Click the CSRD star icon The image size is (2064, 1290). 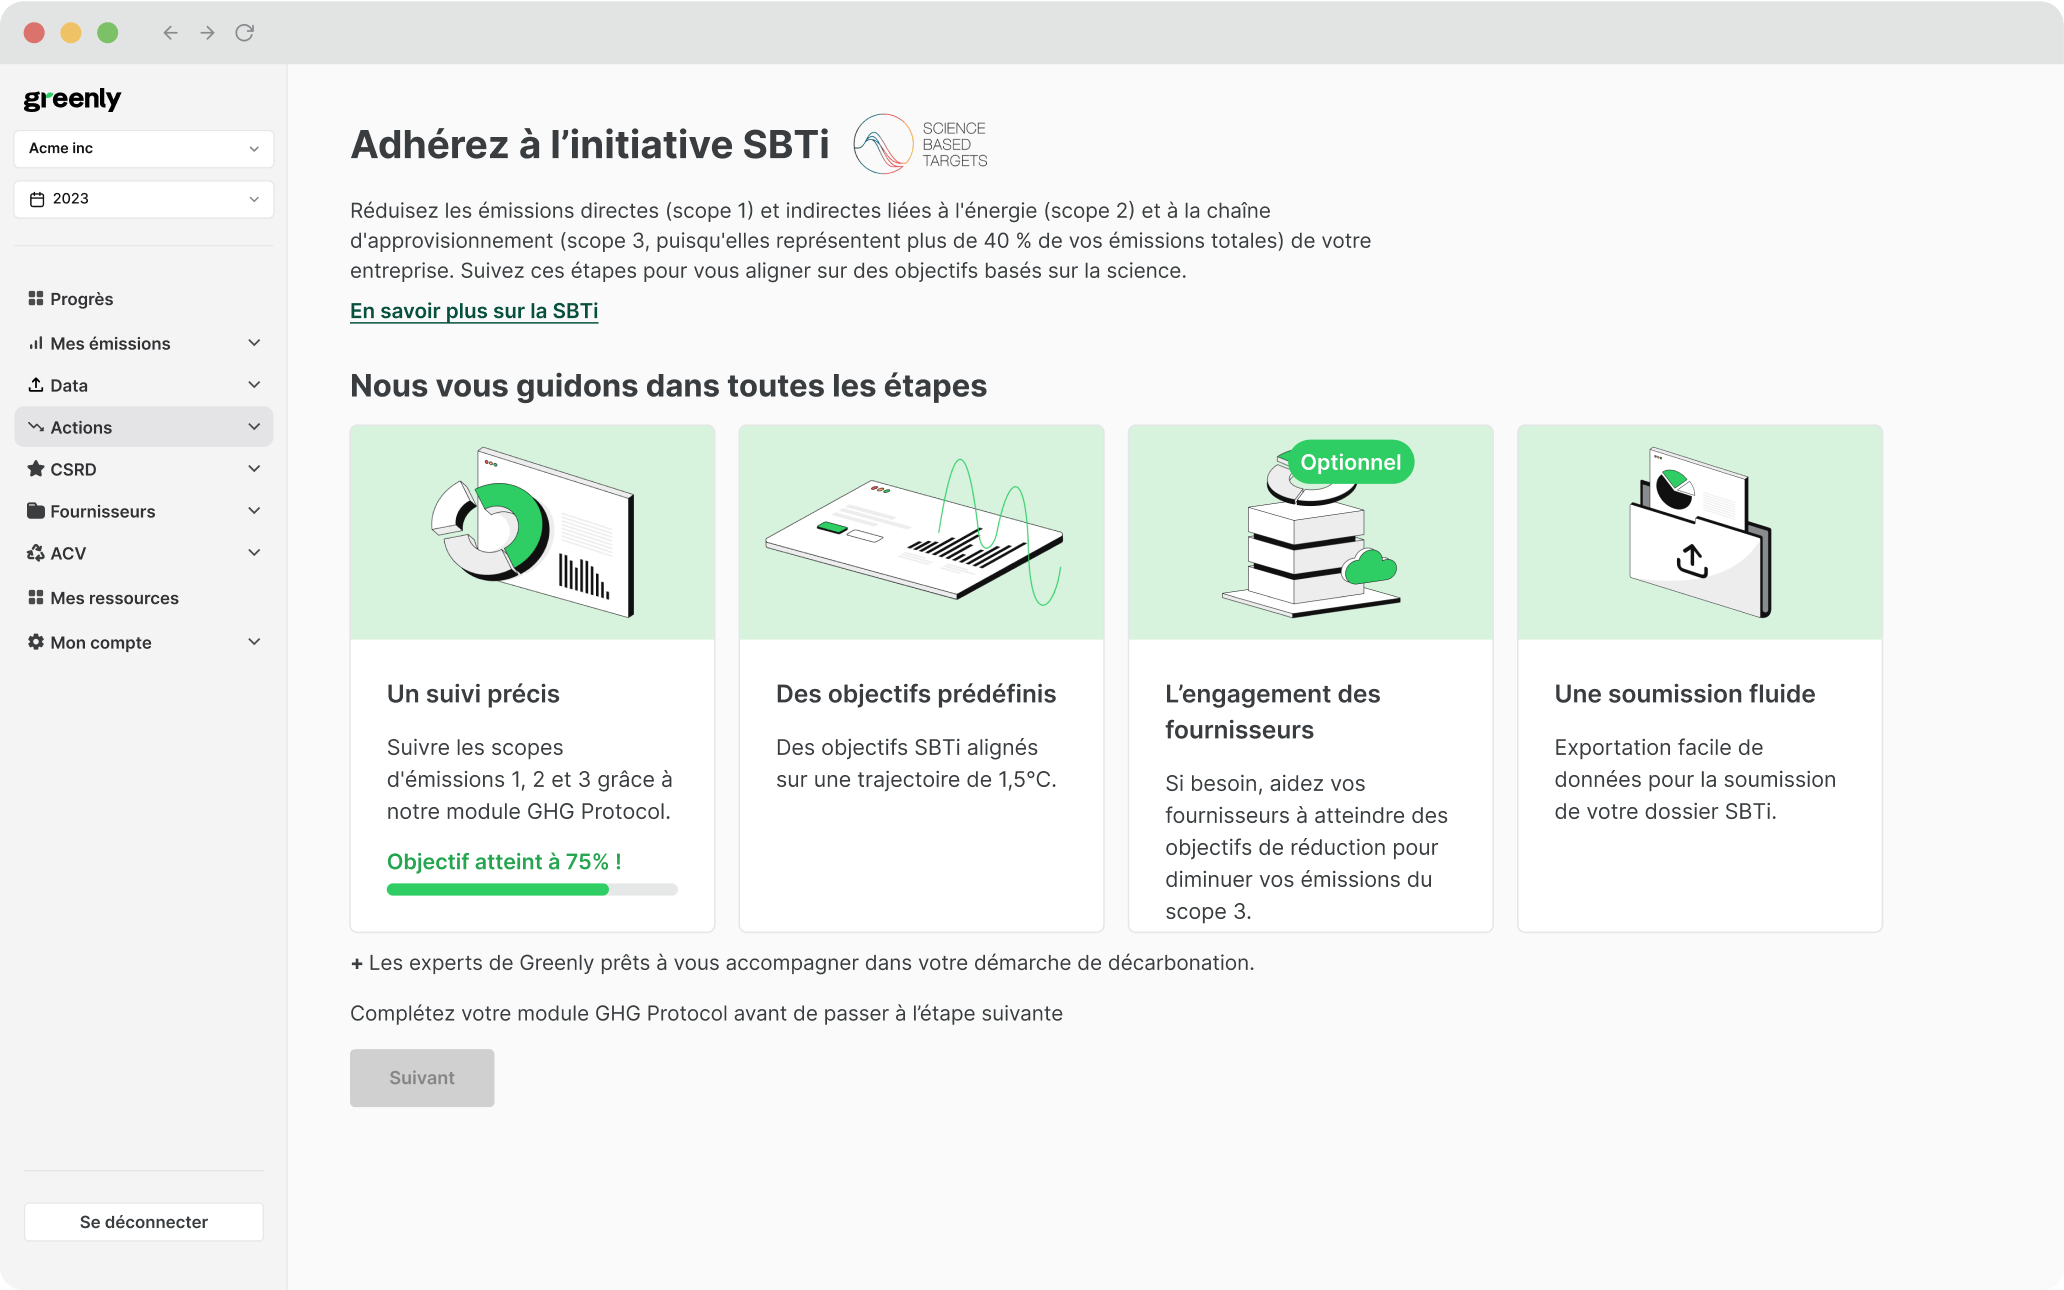point(36,469)
